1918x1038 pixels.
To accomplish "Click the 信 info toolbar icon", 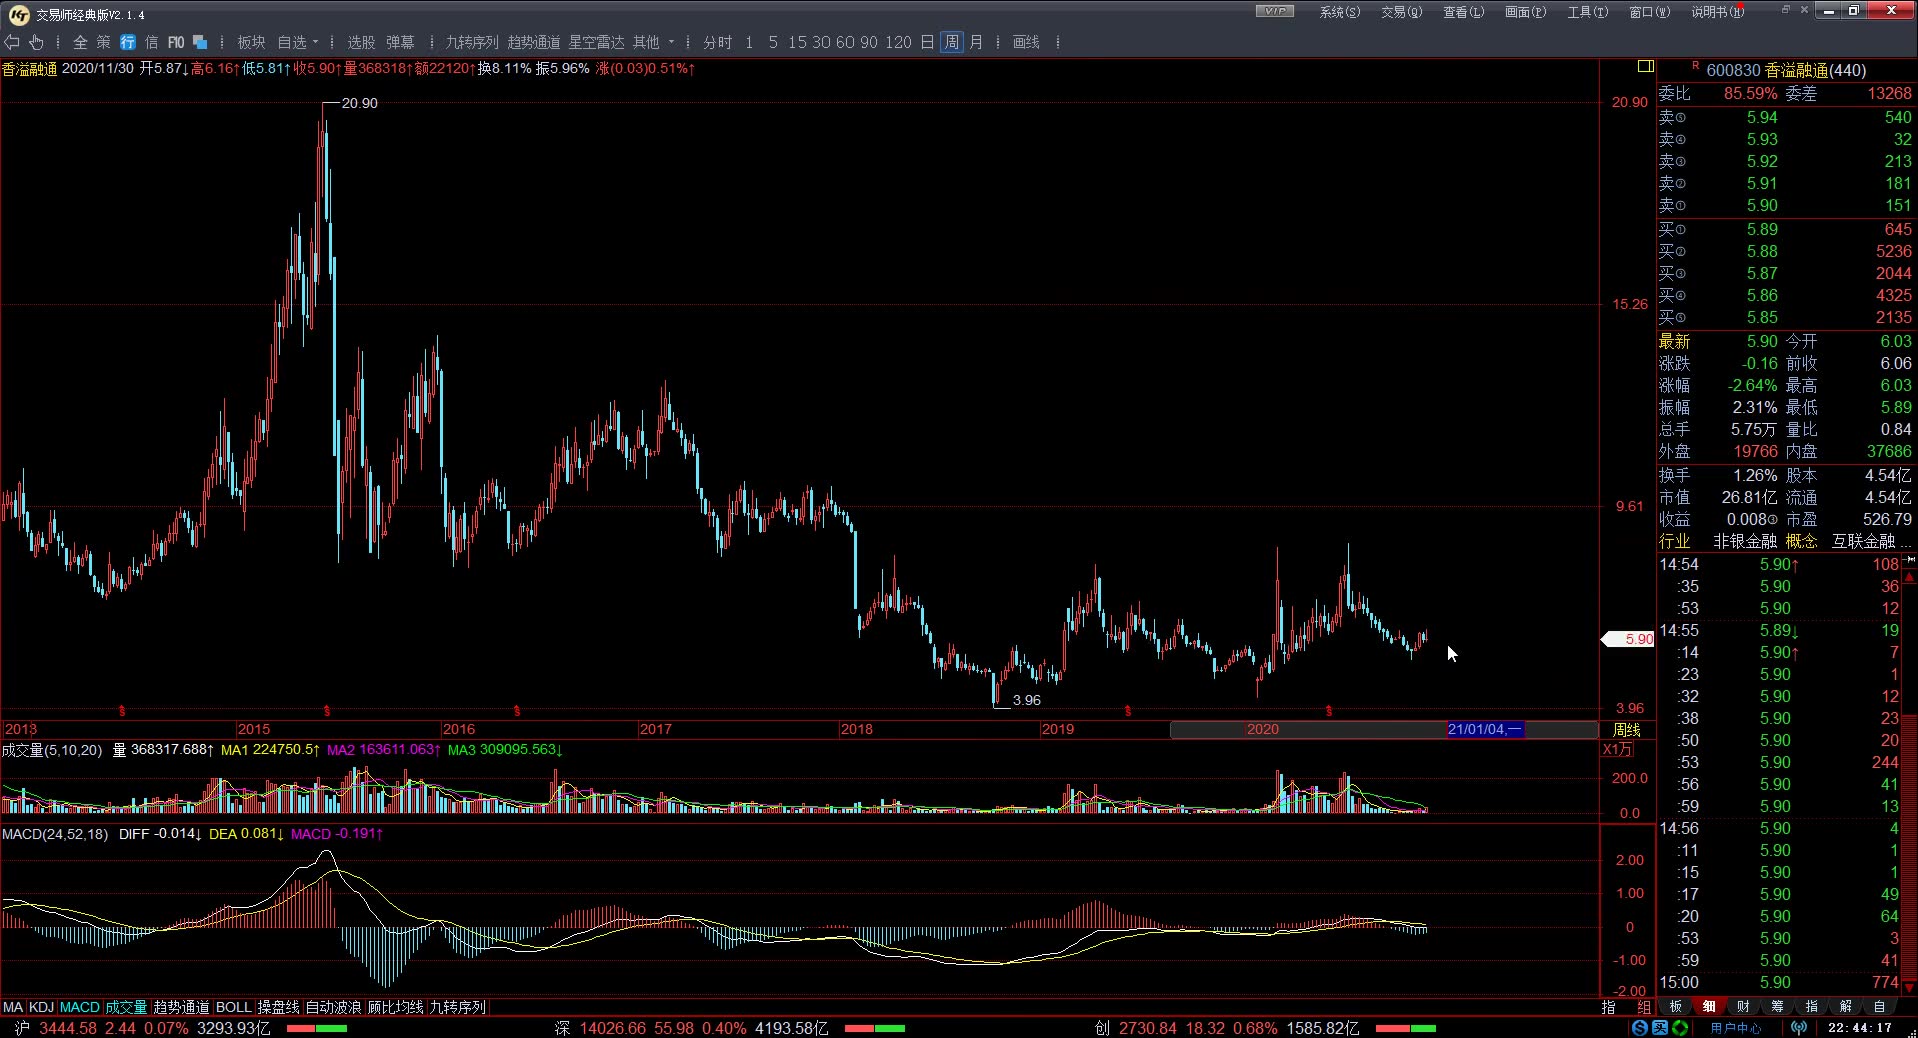I will click(151, 42).
